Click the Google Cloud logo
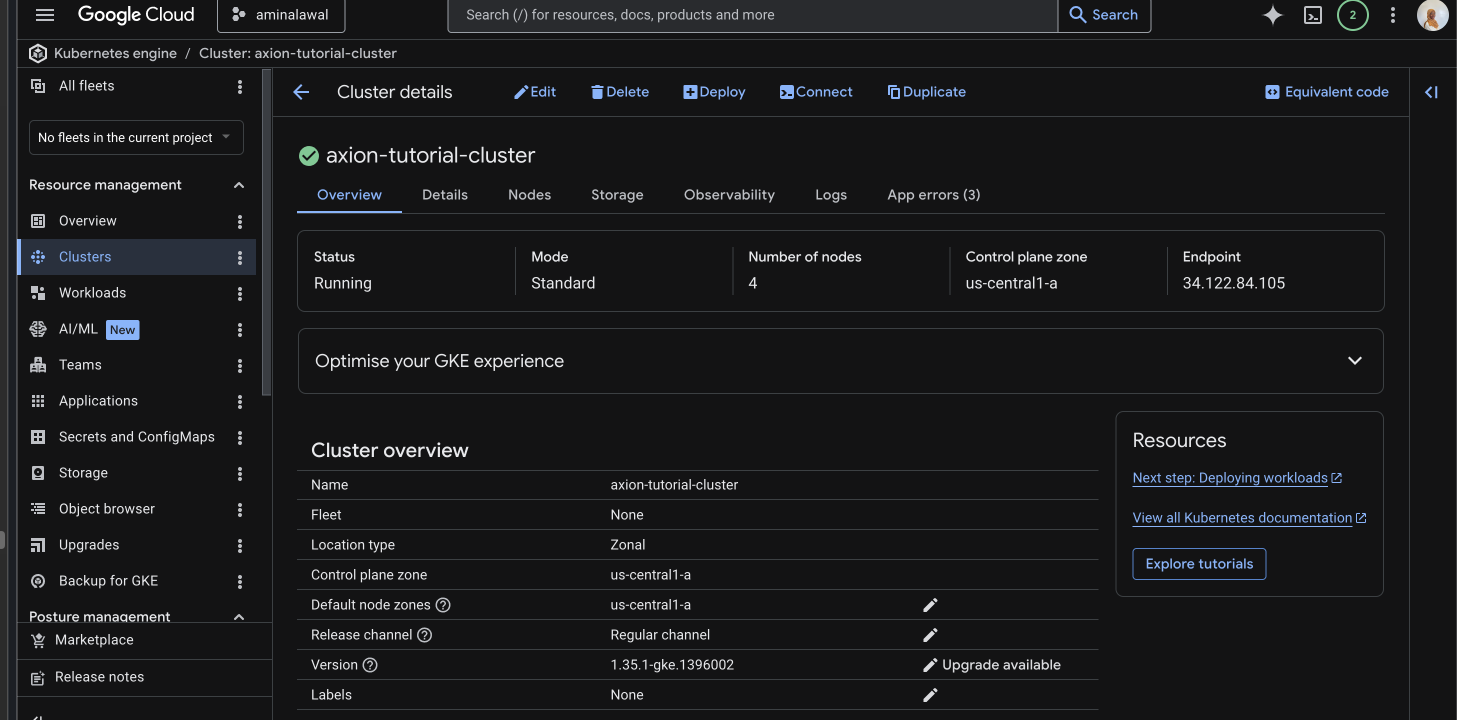 point(136,15)
